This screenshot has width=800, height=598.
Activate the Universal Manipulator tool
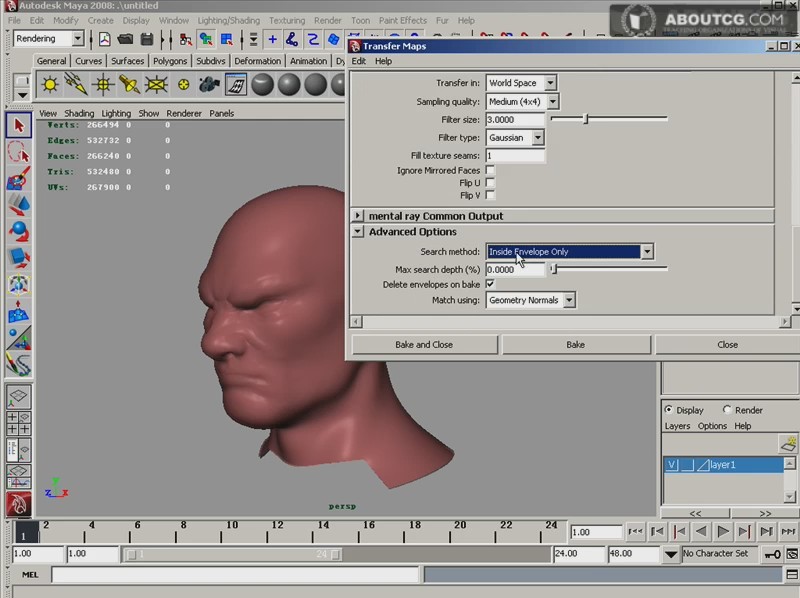pos(19,285)
